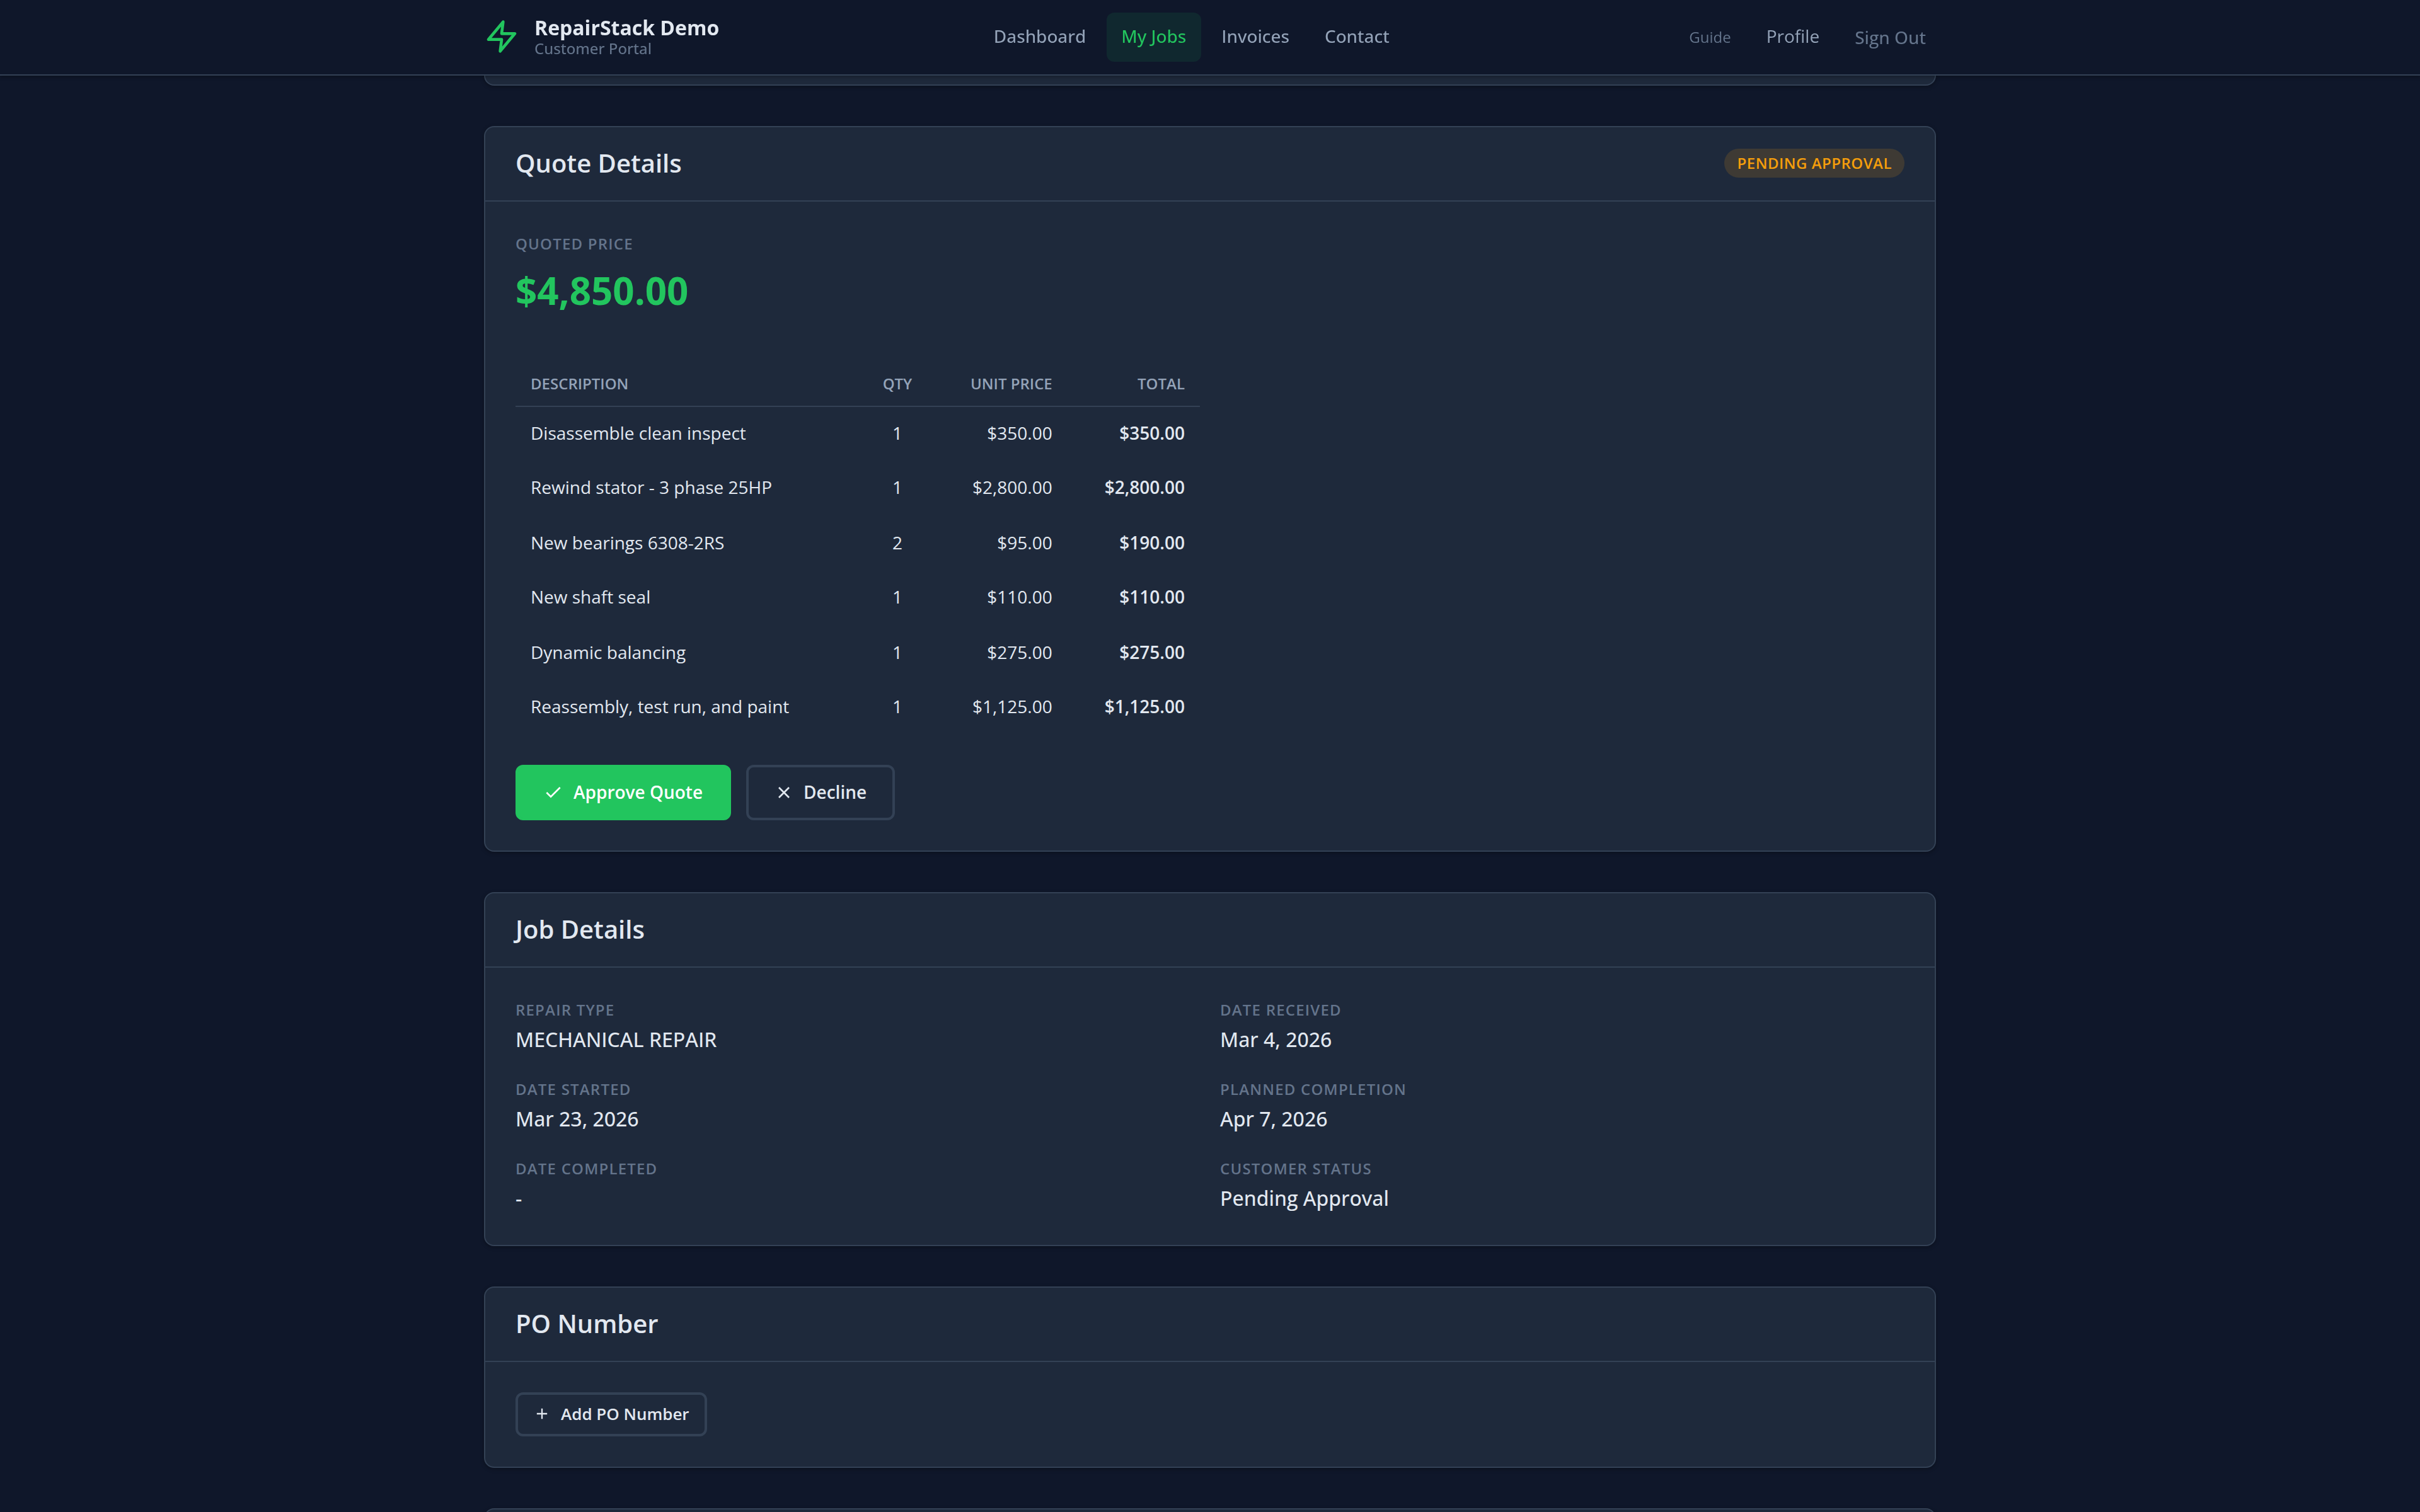Approve the $4,850.00 quote
Screen dimensions: 2420x1512
pyautogui.click(x=622, y=792)
